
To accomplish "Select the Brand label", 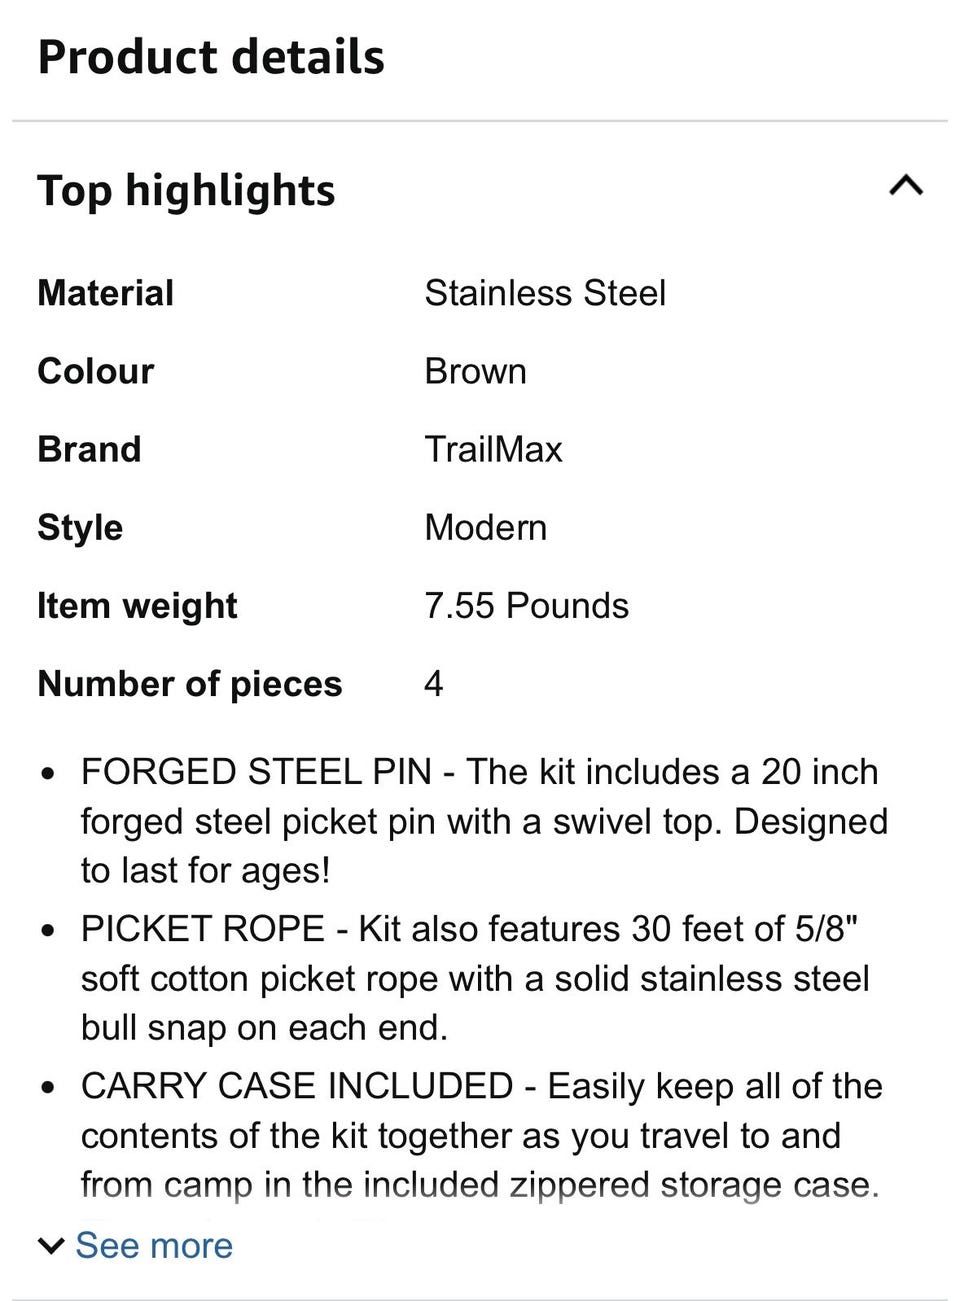I will pos(89,449).
